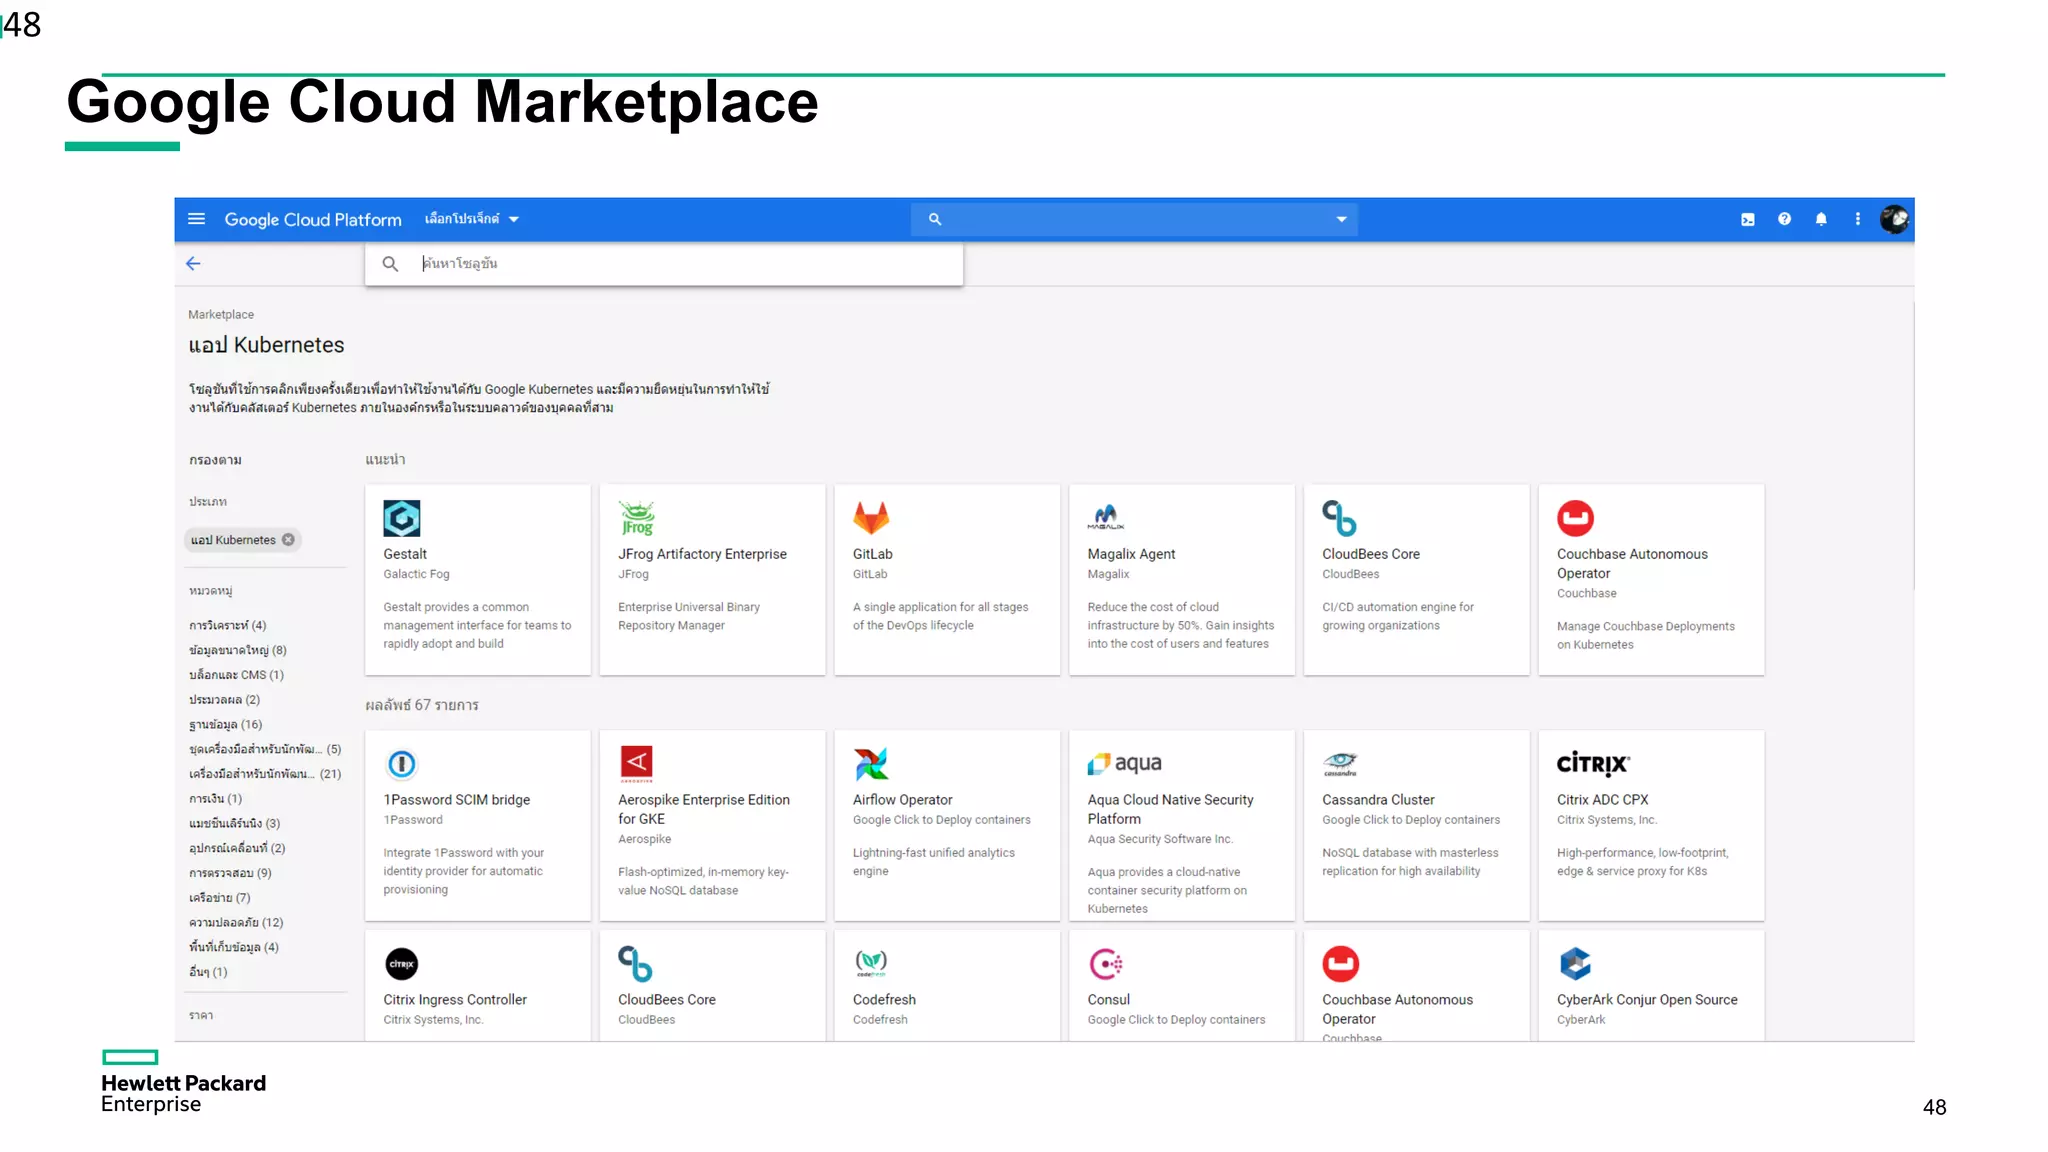
Task: Click CloudBees logo in the featured row
Action: [1340, 518]
